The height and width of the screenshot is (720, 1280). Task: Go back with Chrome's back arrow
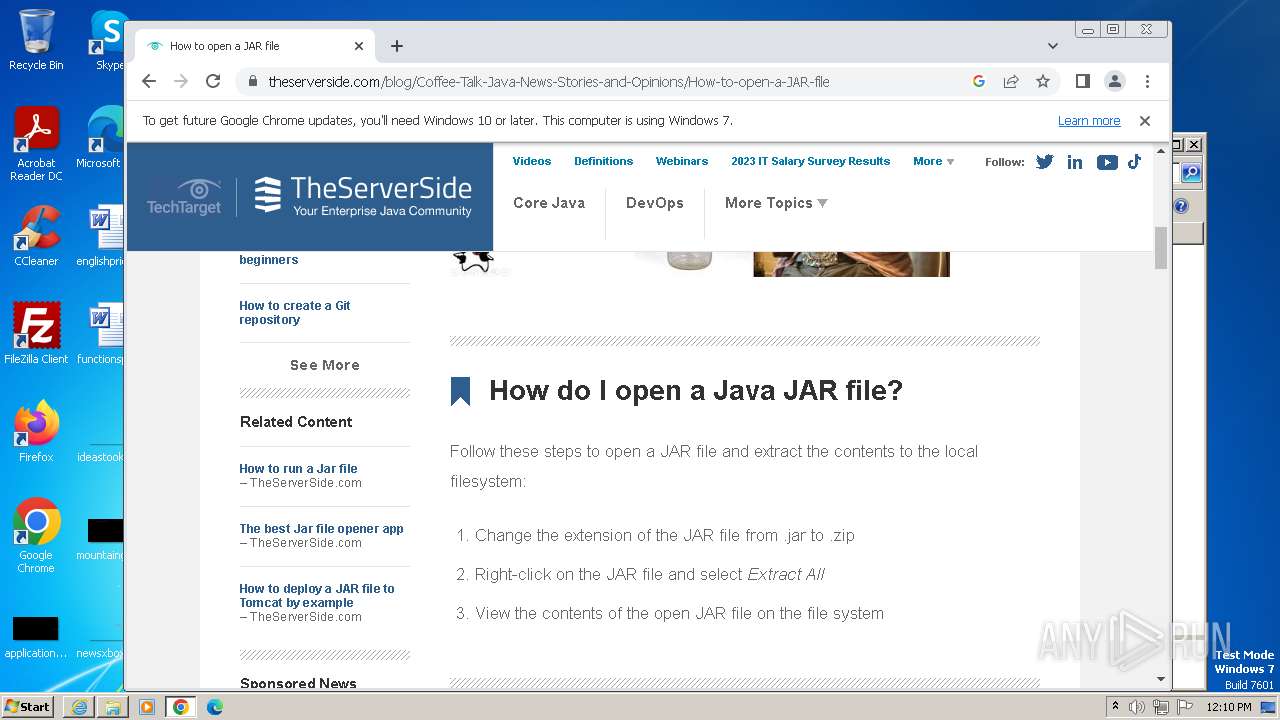click(x=149, y=81)
